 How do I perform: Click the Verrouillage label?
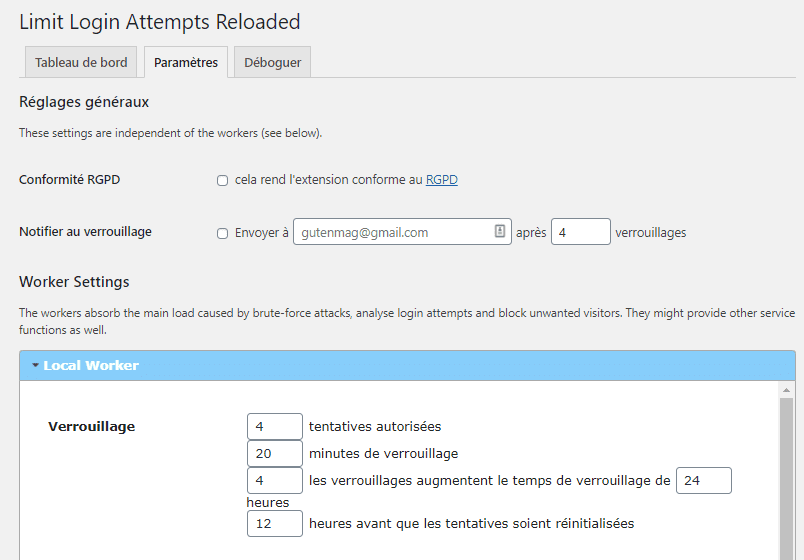92,427
